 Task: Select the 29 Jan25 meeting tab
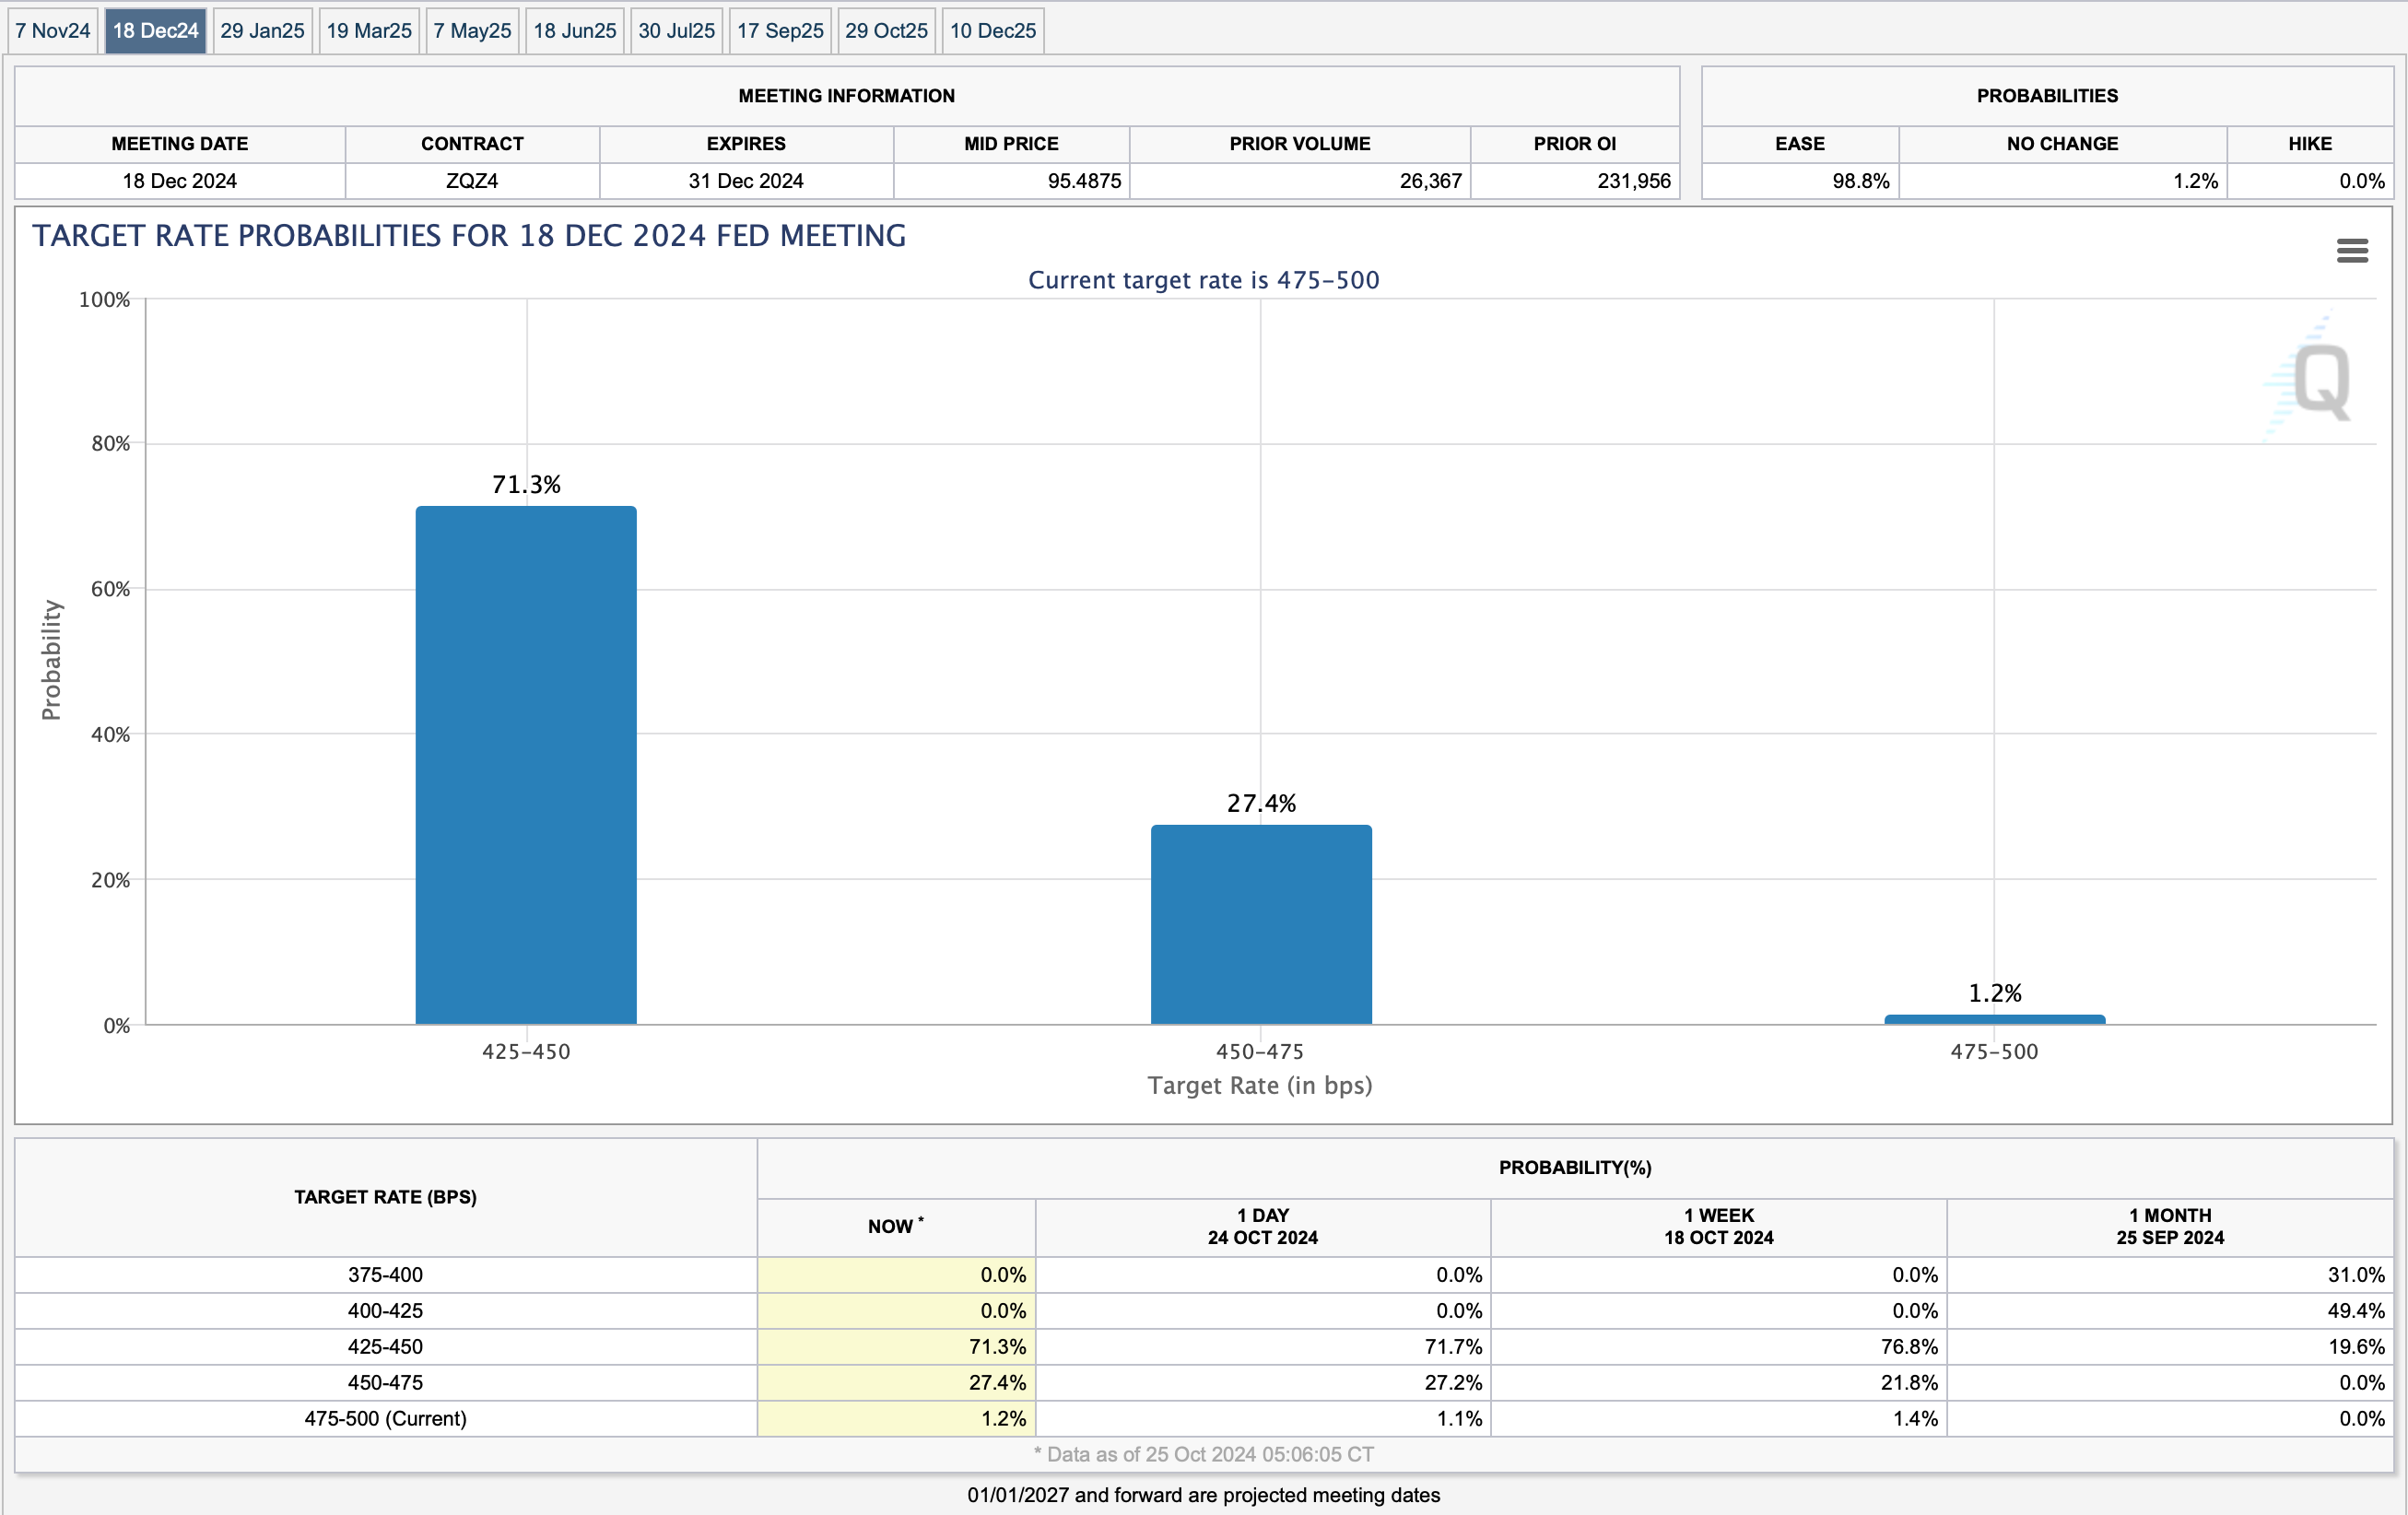262,31
